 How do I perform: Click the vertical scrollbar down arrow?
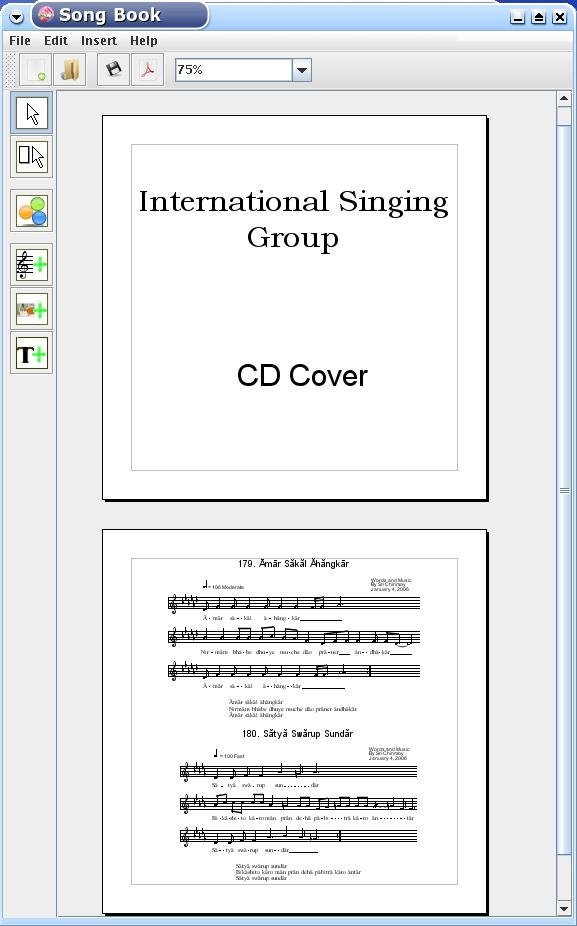click(563, 908)
